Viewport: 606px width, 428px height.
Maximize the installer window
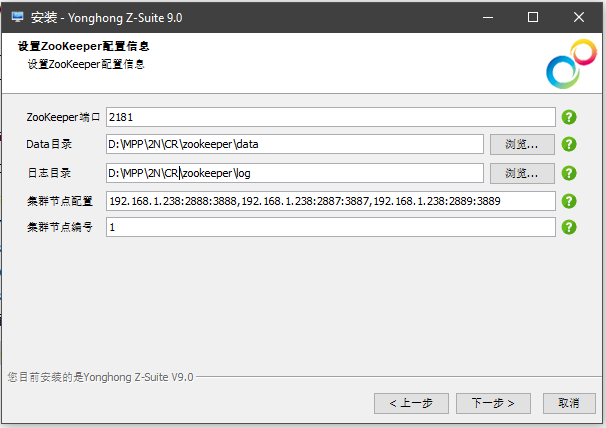pyautogui.click(x=533, y=17)
